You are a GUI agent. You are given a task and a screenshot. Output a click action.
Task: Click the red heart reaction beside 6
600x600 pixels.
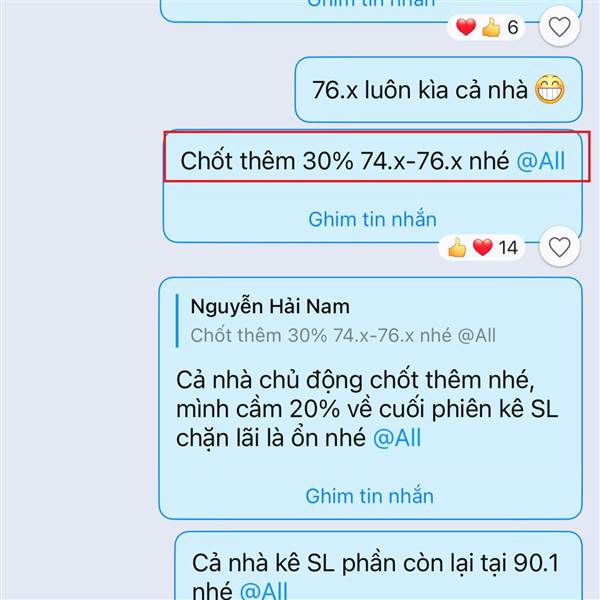[466, 27]
